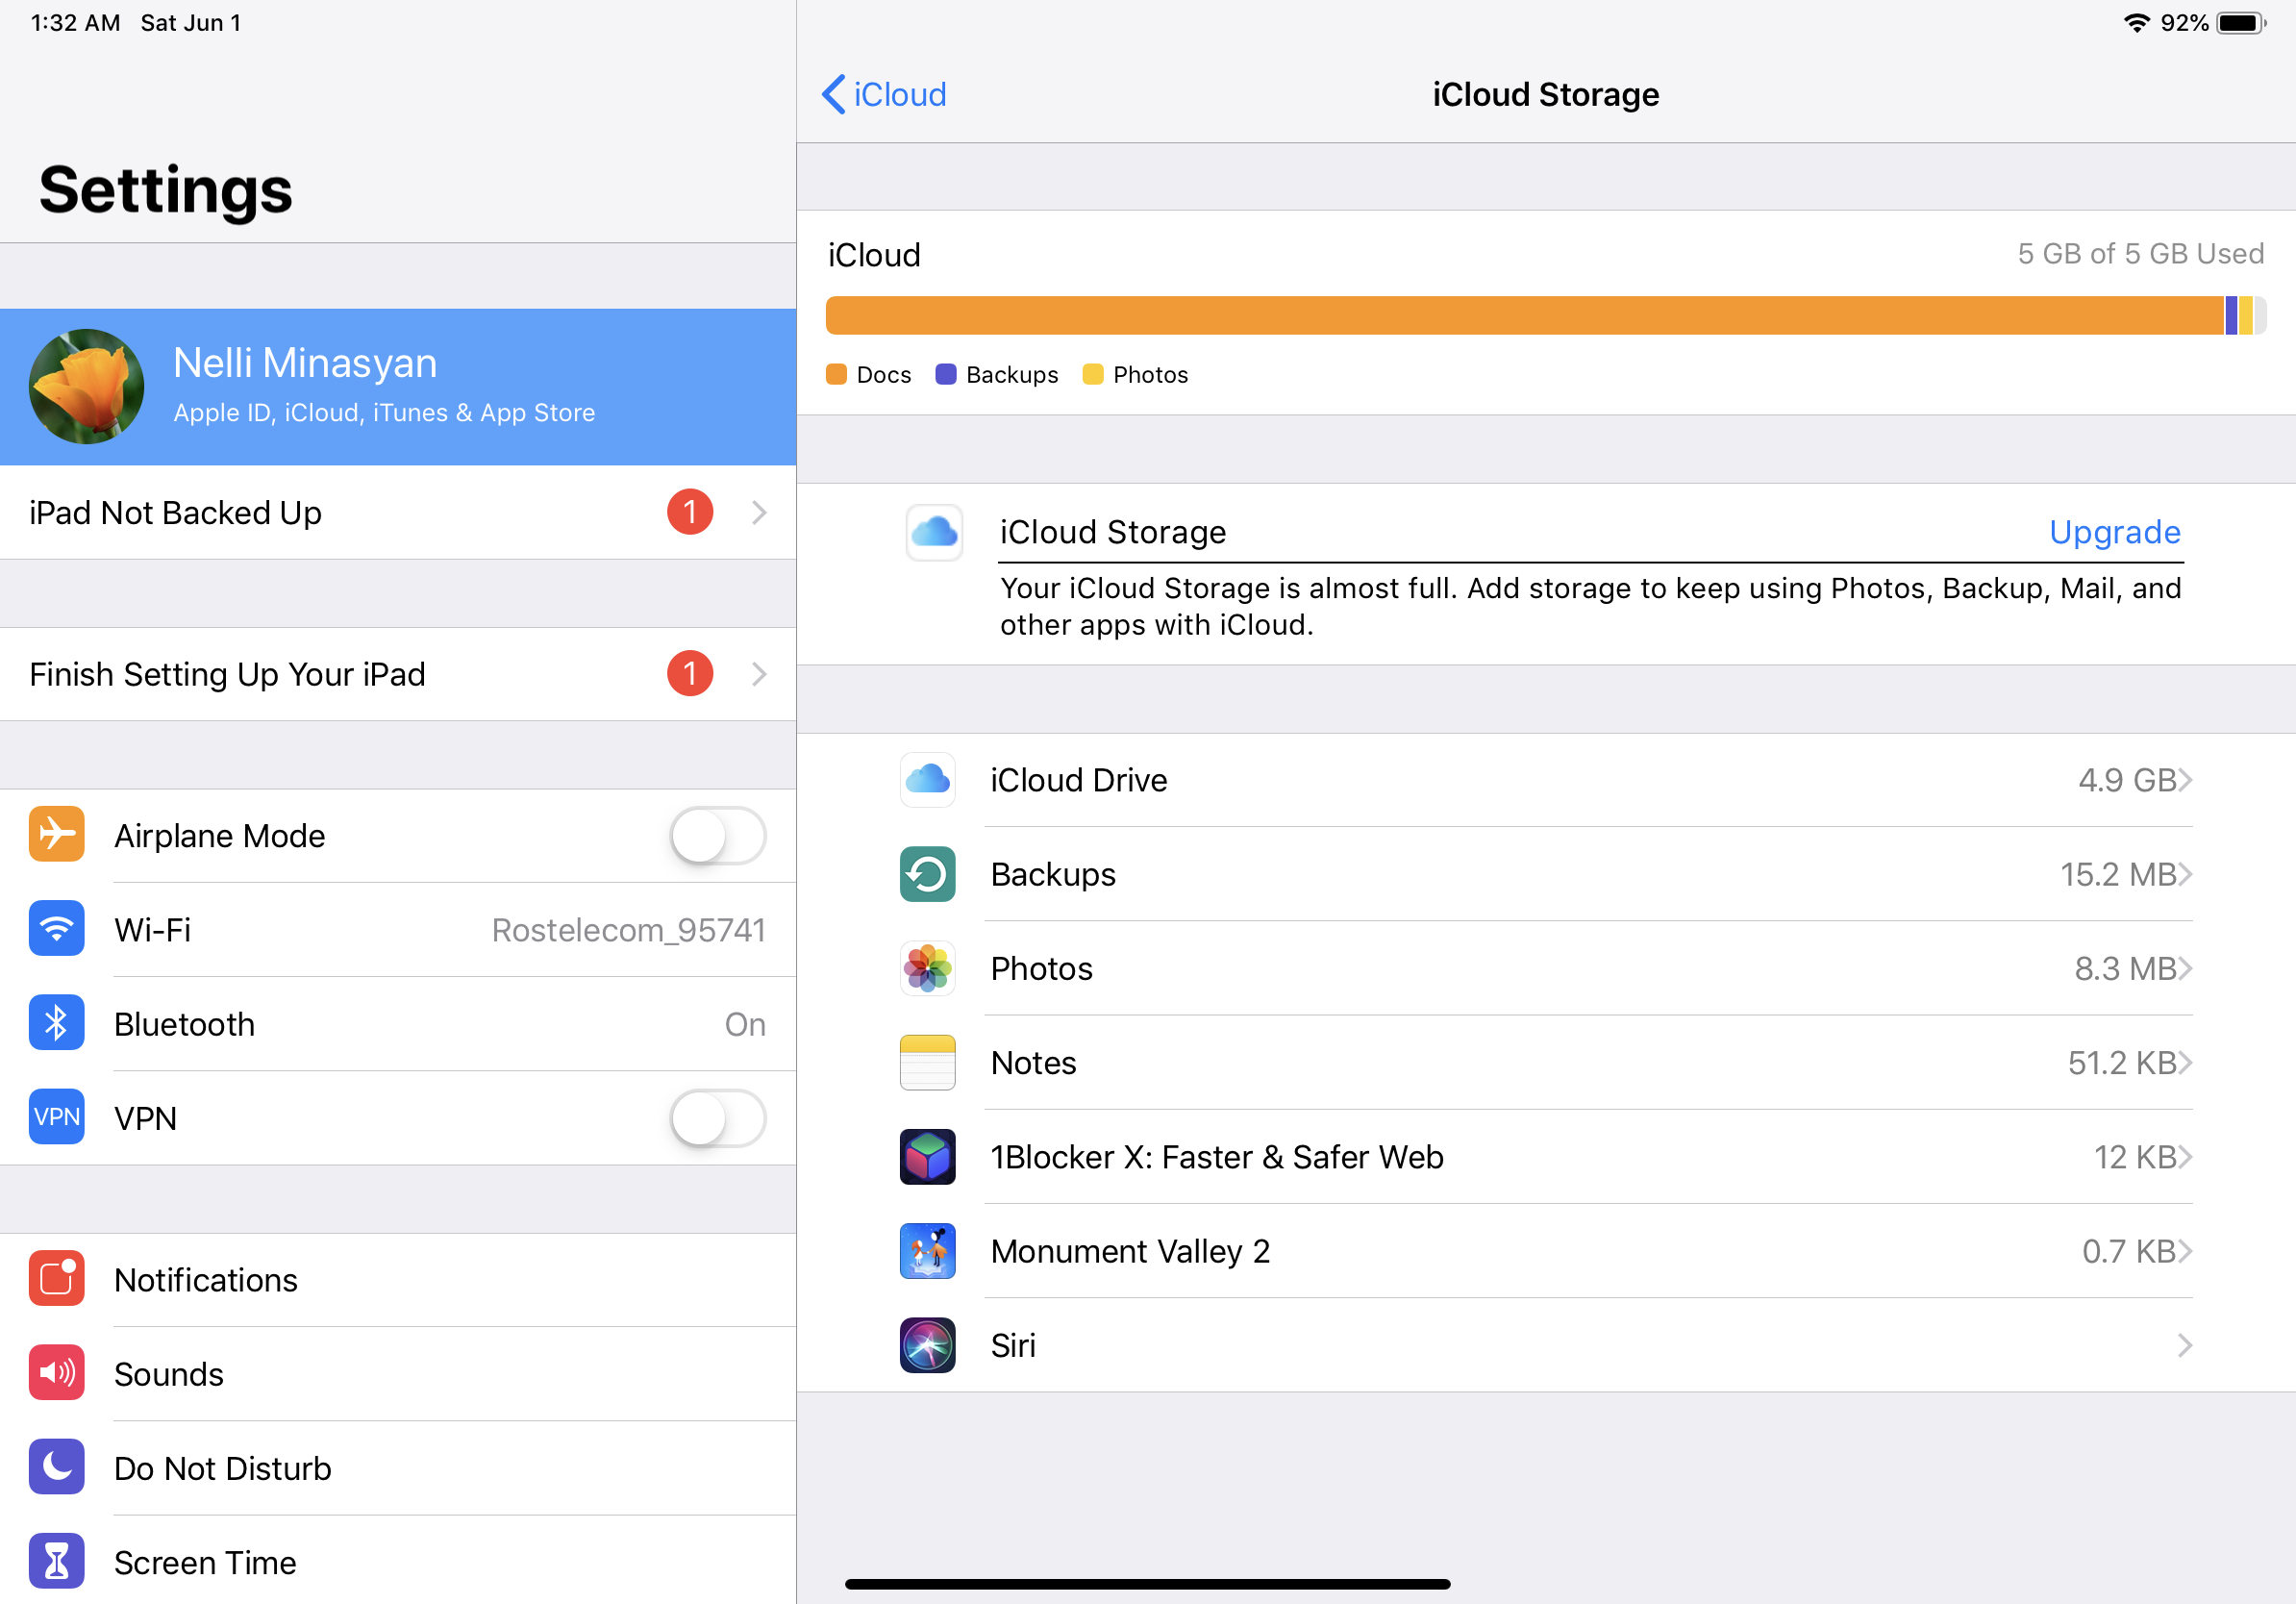2296x1604 pixels.
Task: Tap the Notes app icon
Action: click(x=927, y=1062)
